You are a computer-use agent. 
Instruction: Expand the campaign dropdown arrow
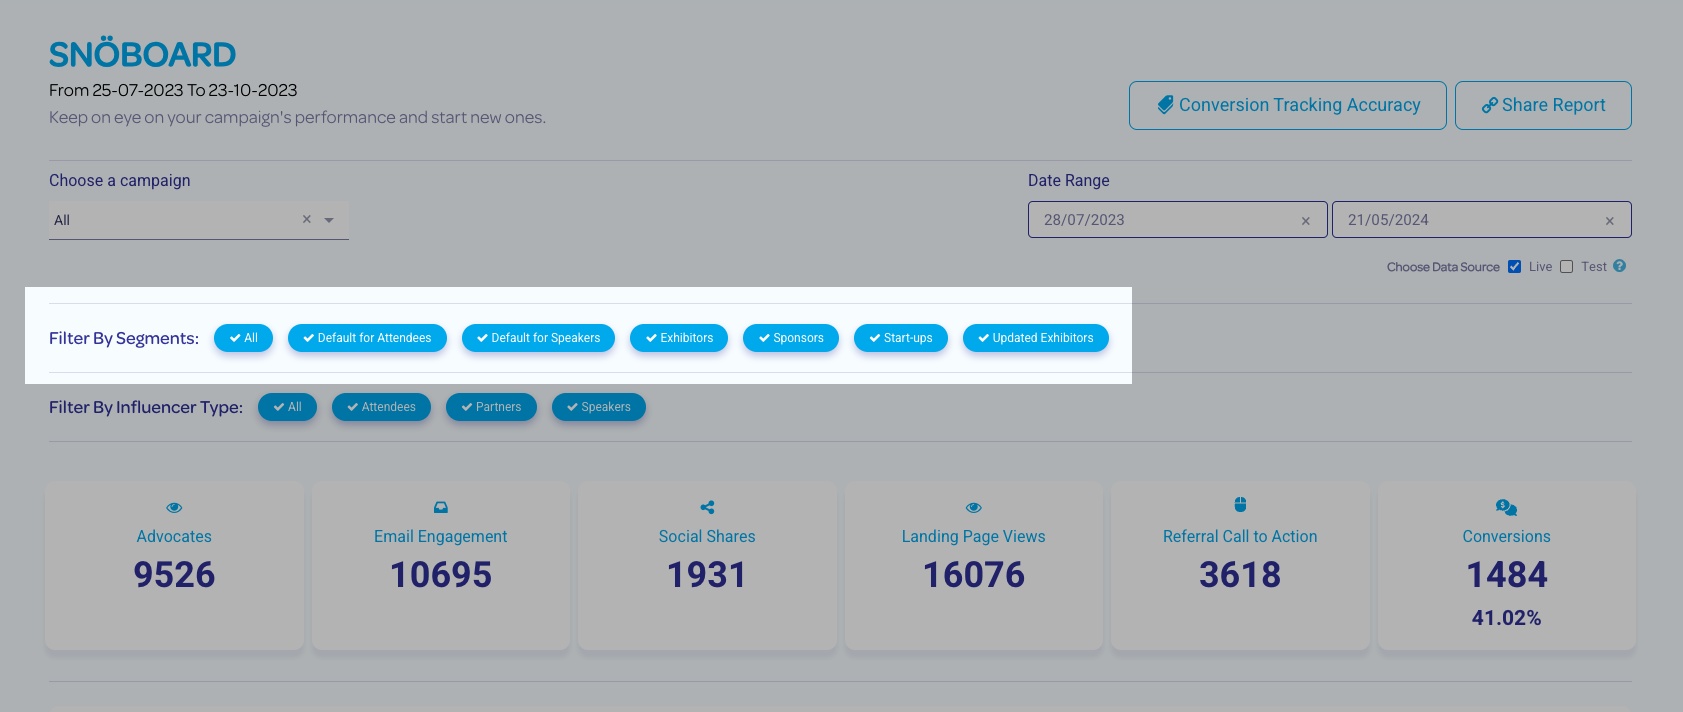[329, 220]
